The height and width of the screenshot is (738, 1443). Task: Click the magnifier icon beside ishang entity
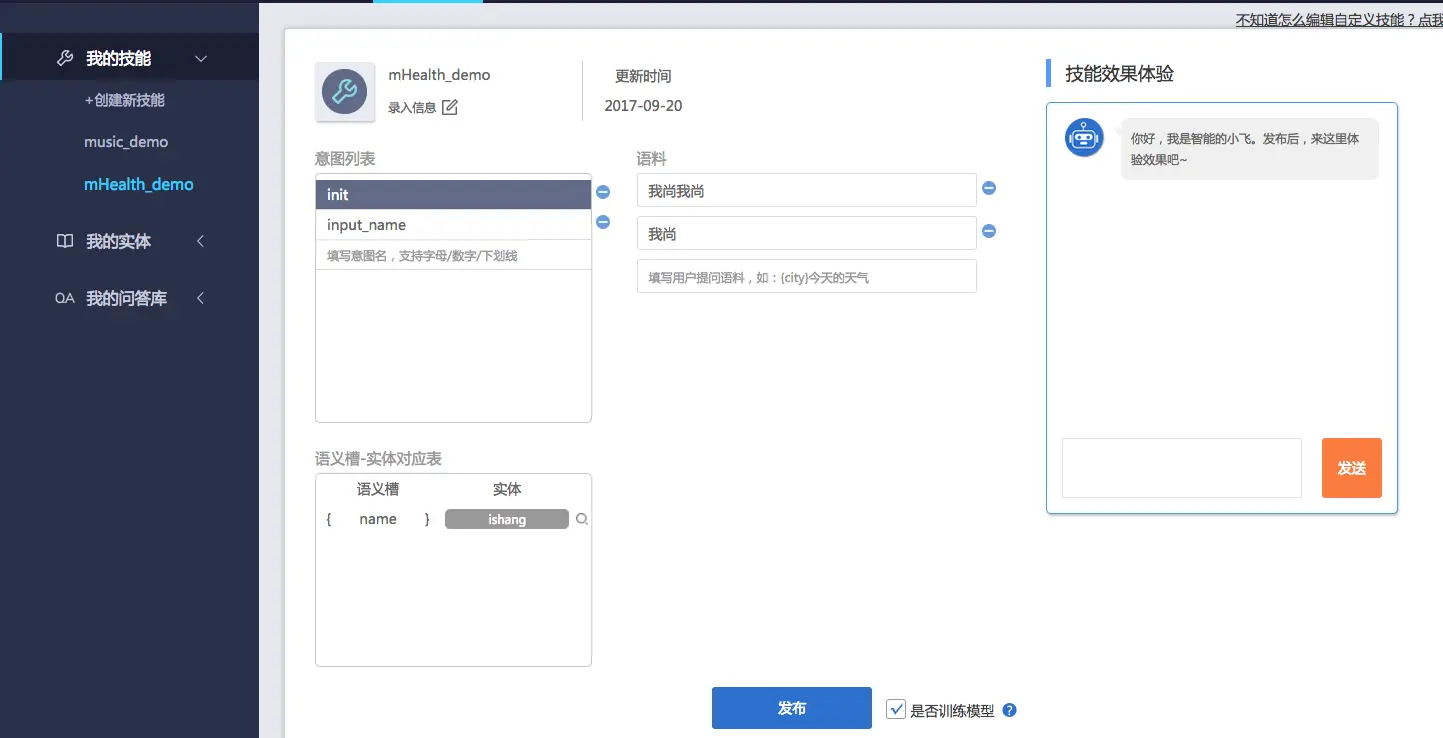coord(582,519)
